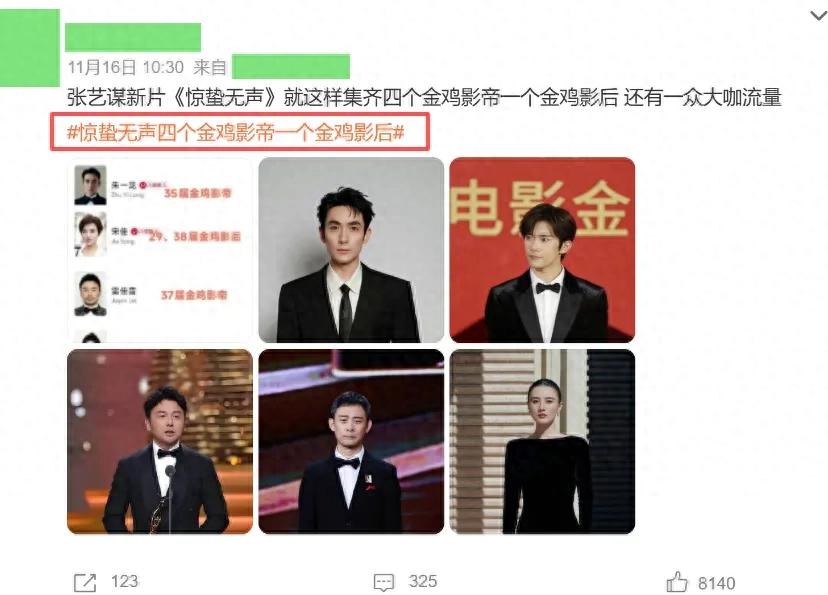Open photo of man in black tie
The image size is (828, 595).
[x=351, y=250]
